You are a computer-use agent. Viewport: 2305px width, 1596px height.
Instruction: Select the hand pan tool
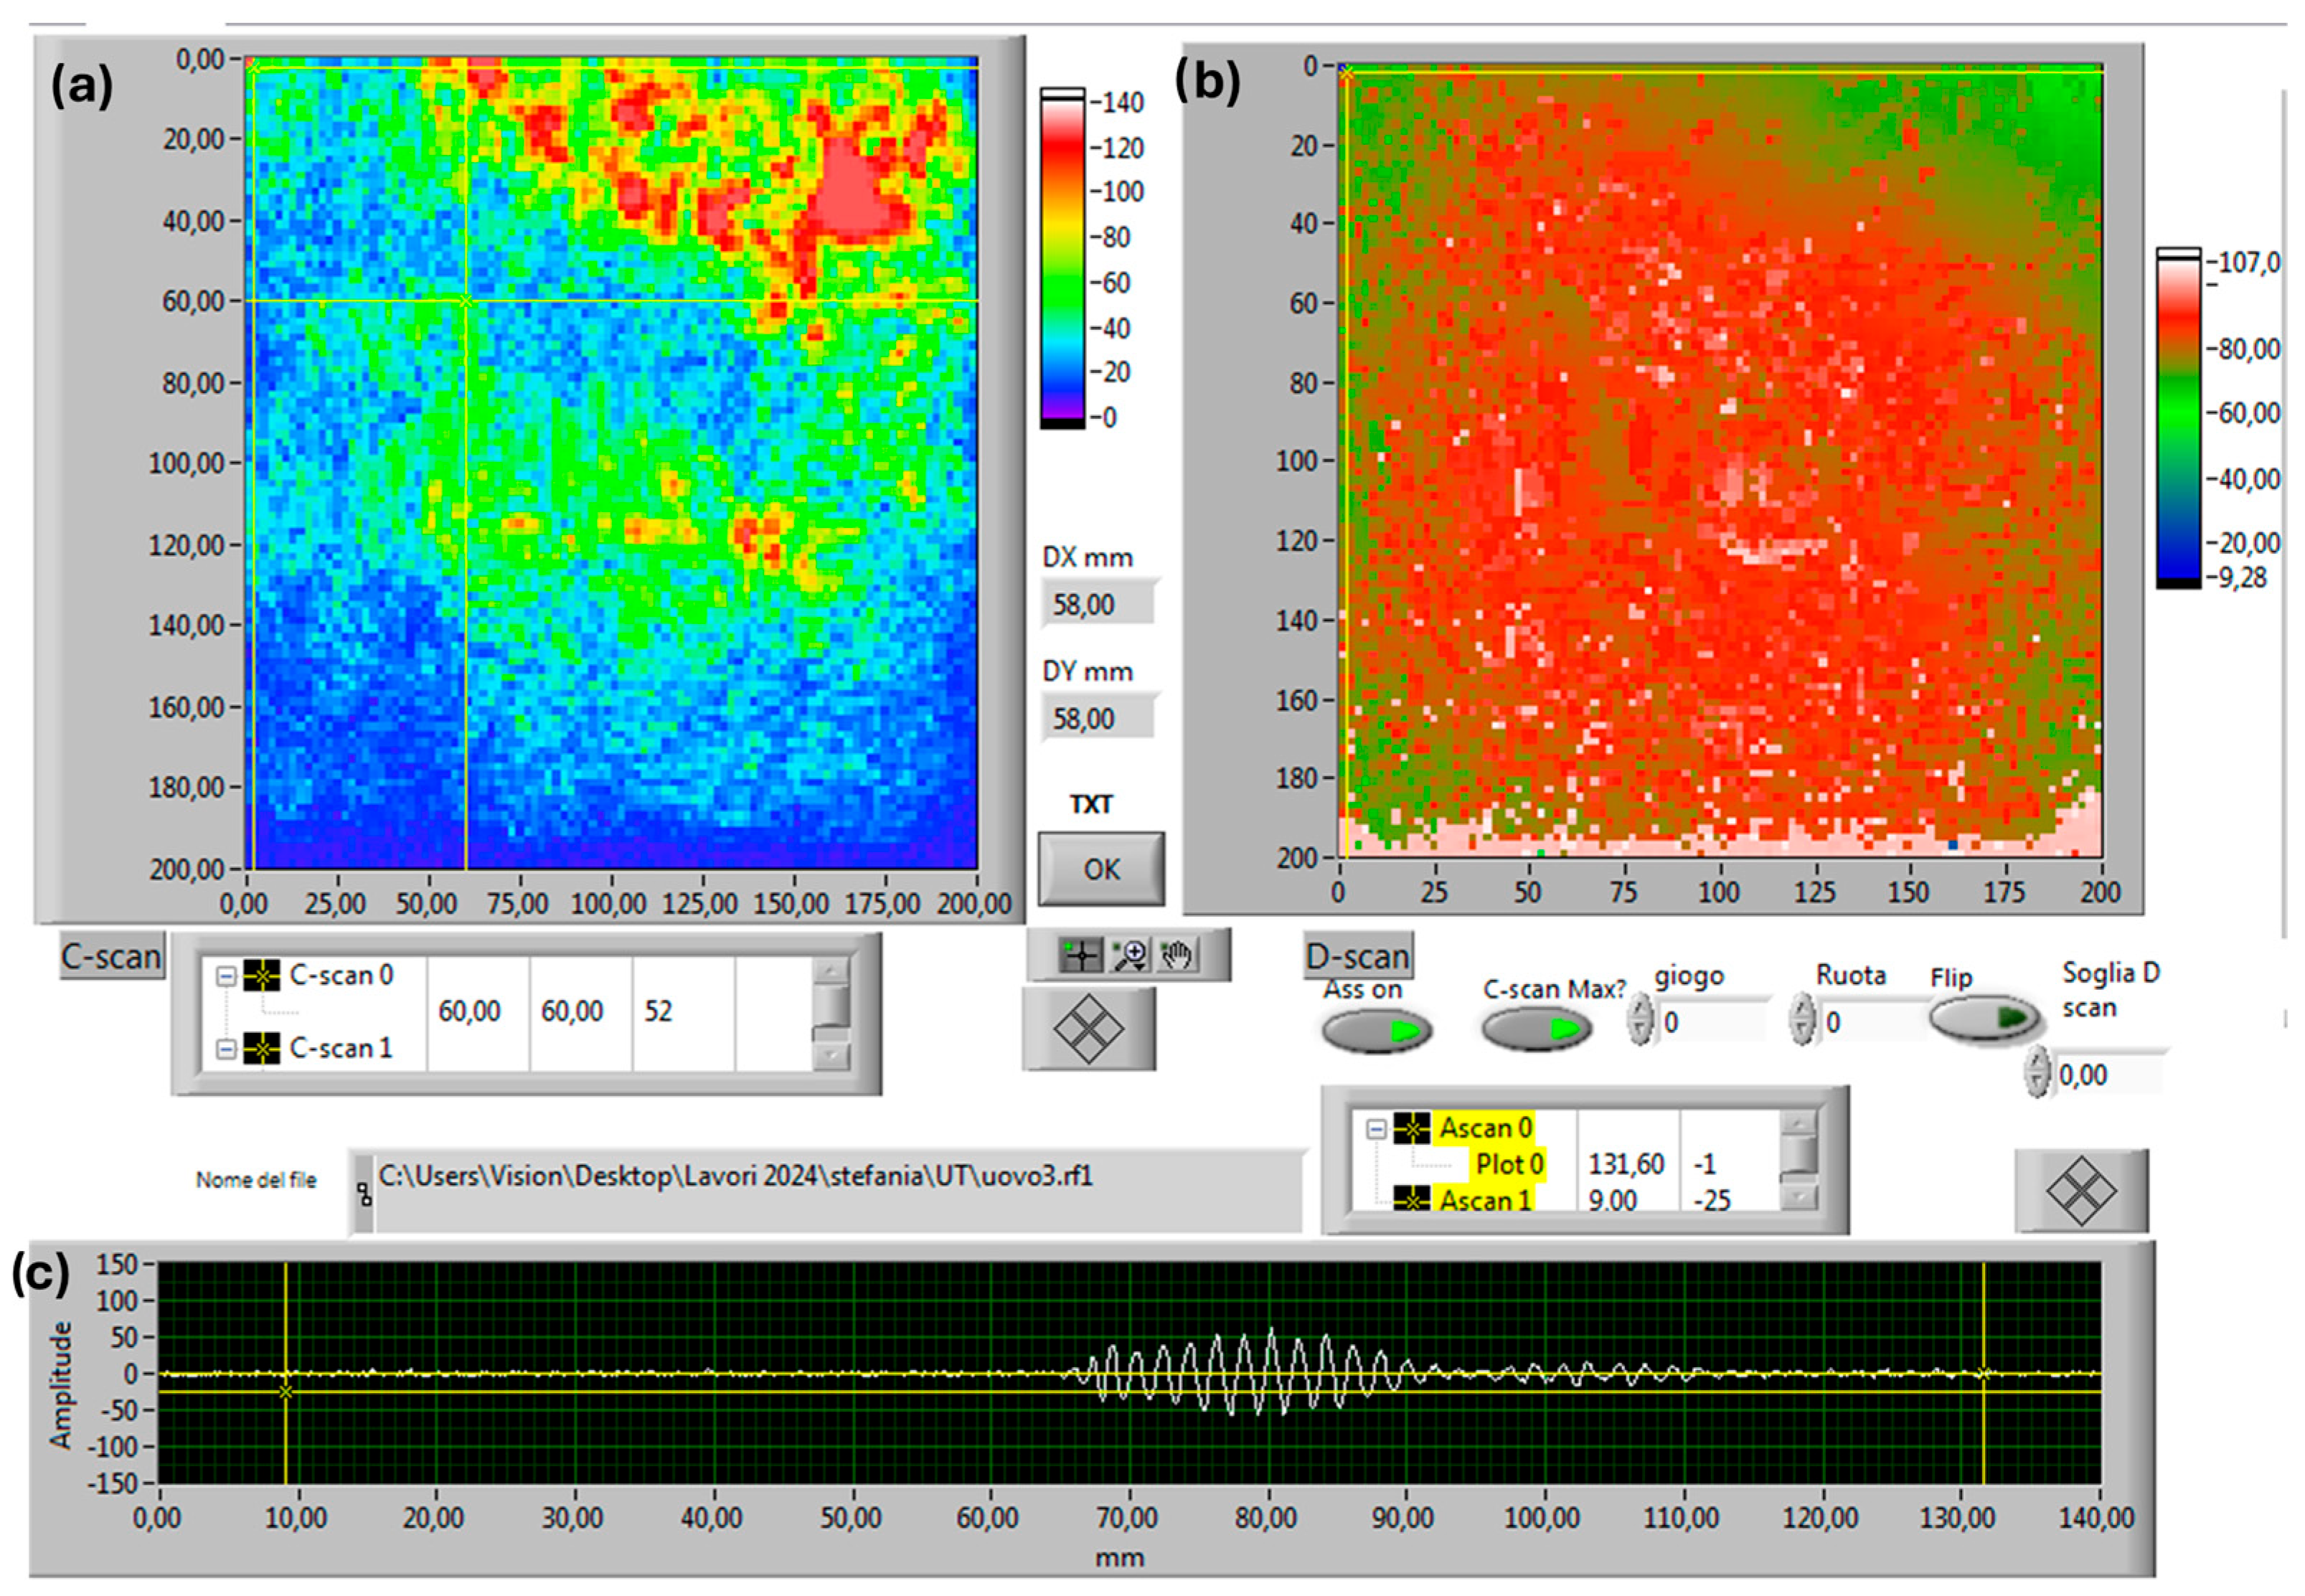(1177, 955)
